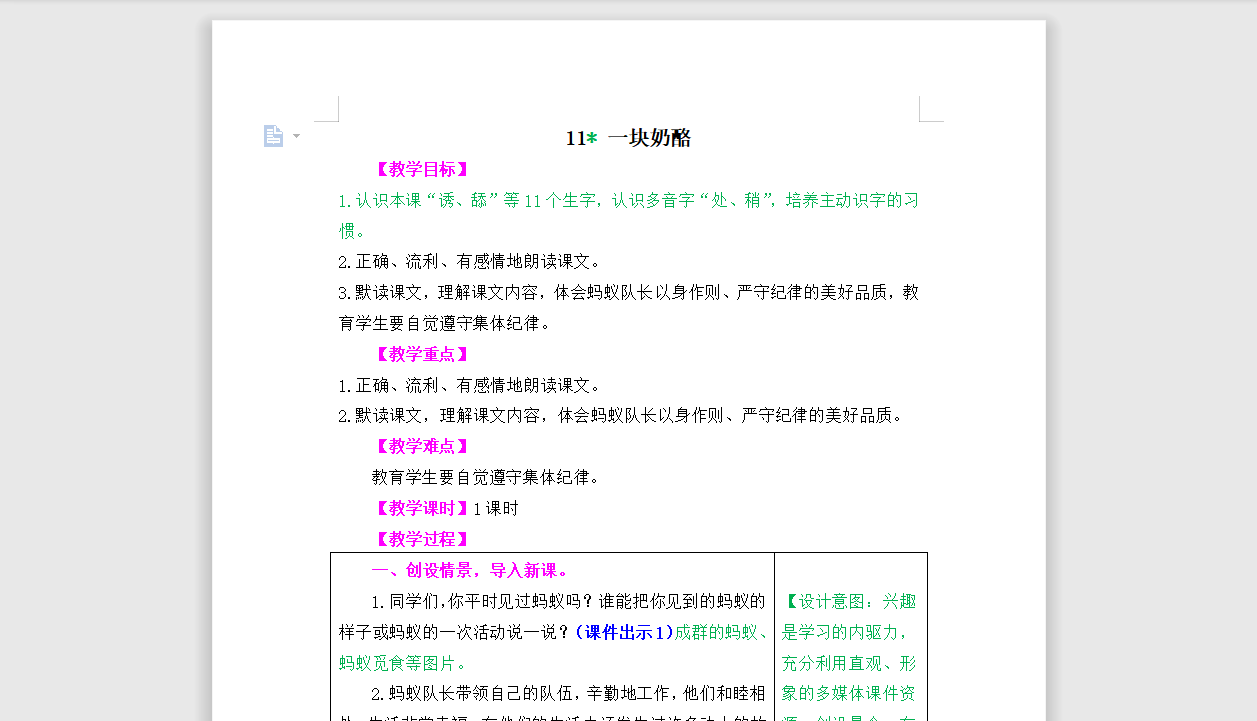Click the table border between the two columns
The height and width of the screenshot is (721, 1257).
point(775,640)
